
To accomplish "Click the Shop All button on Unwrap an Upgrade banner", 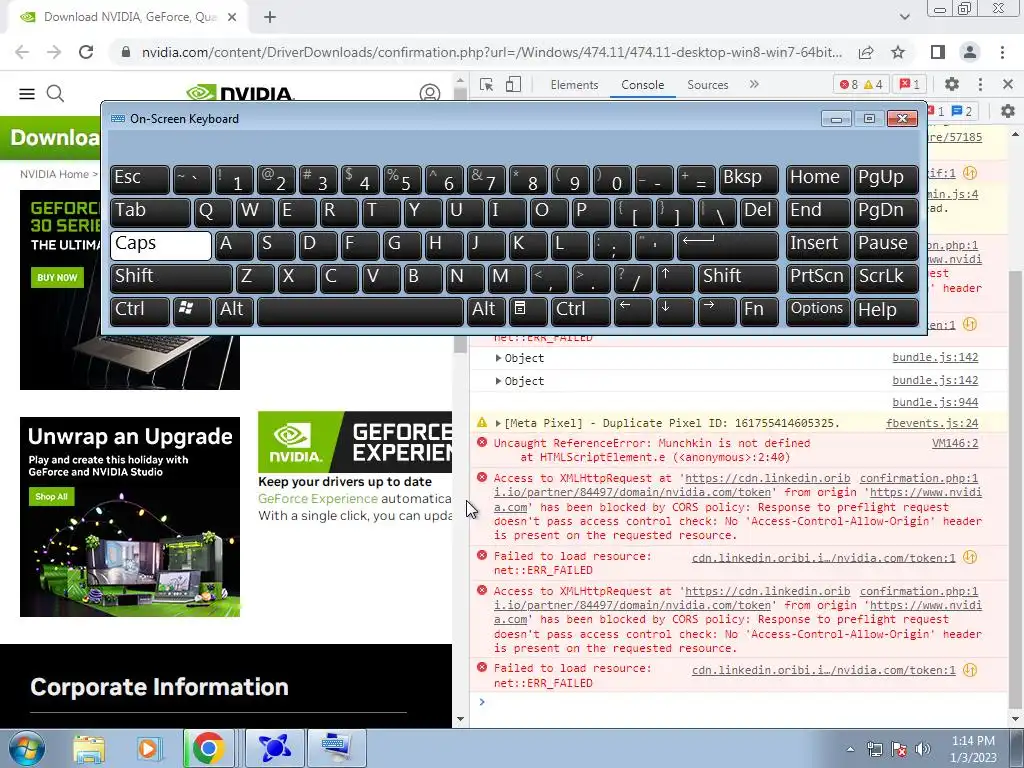I will [x=52, y=497].
